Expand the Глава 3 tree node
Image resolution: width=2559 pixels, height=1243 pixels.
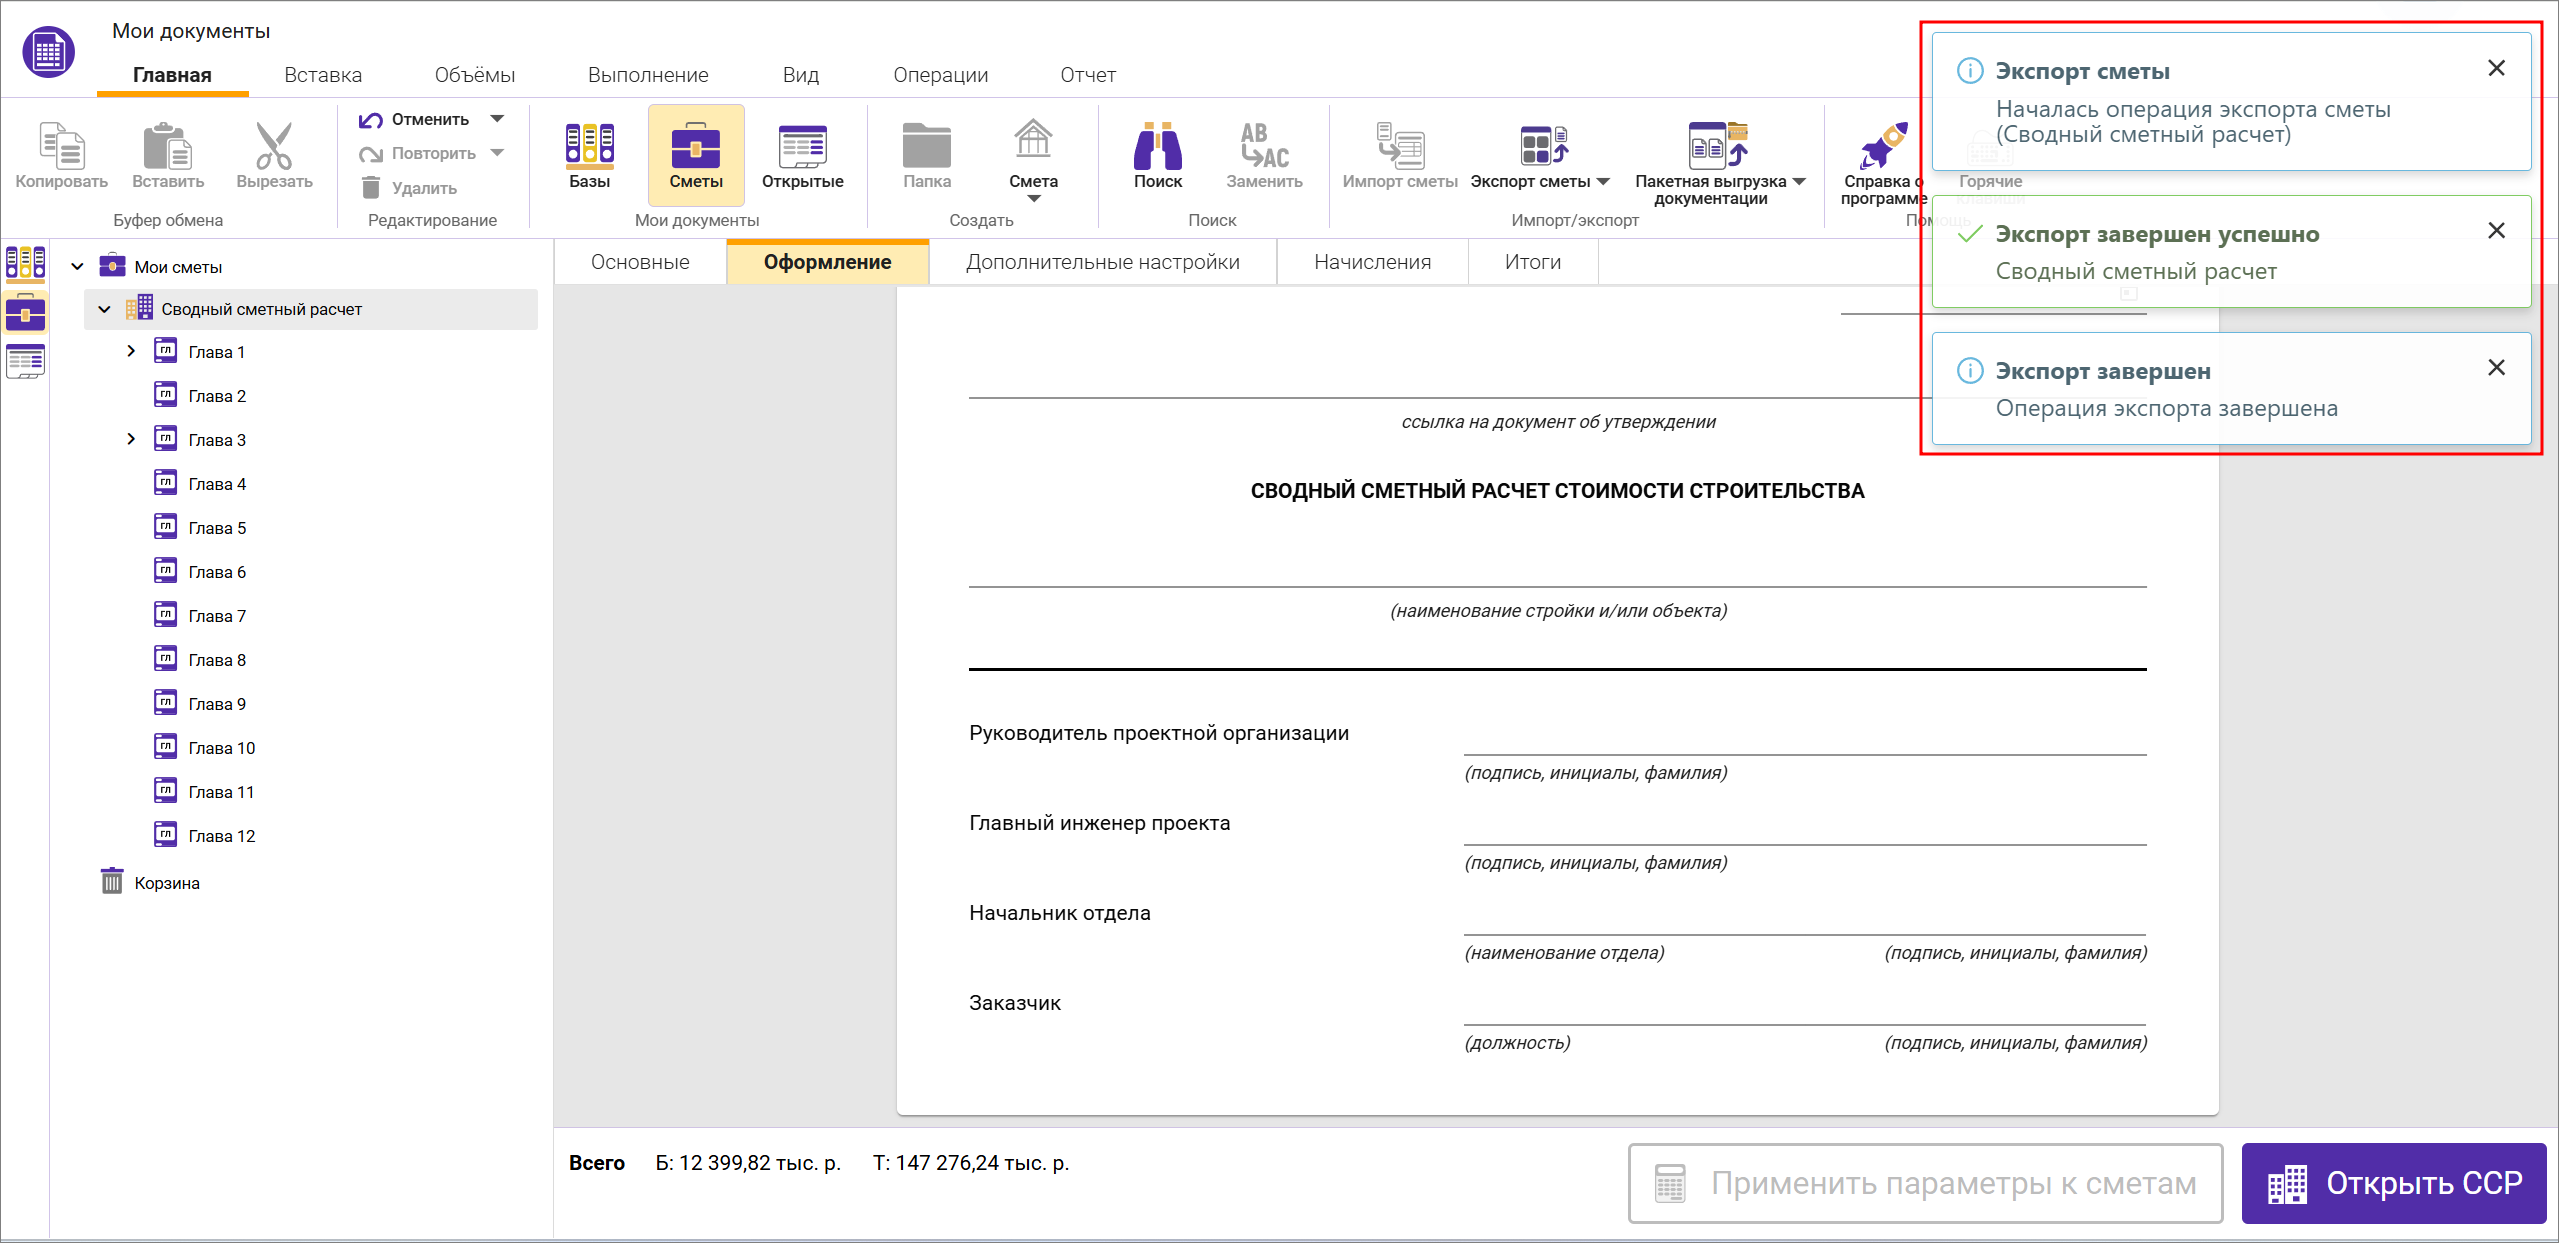(x=131, y=439)
